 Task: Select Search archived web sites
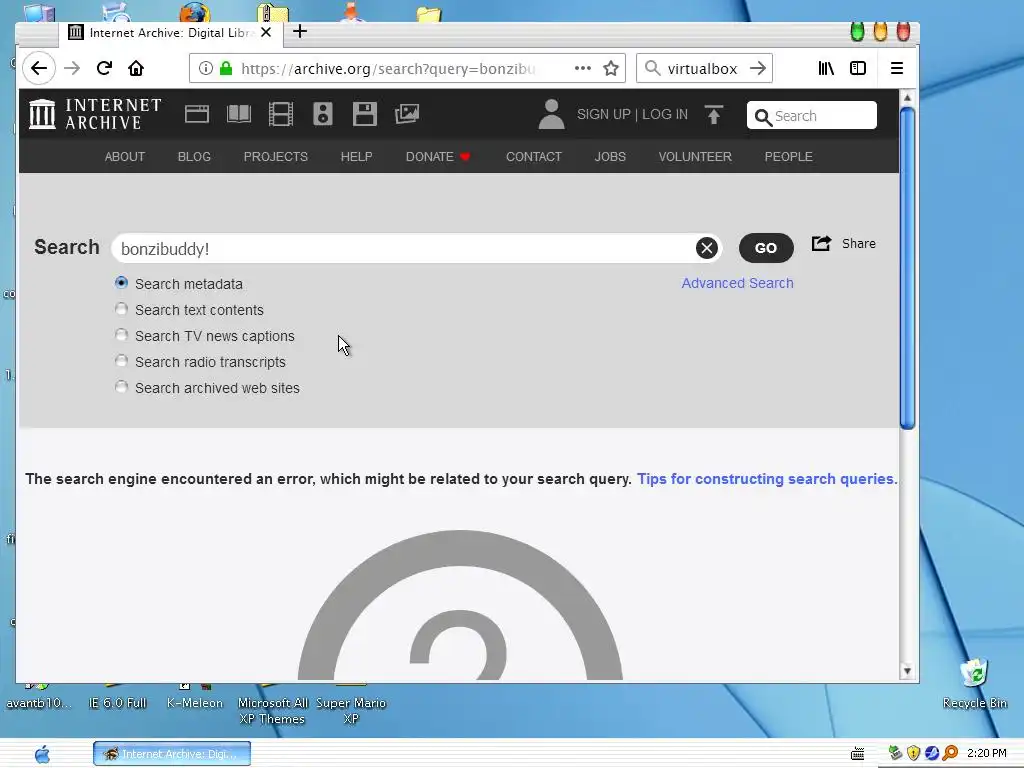(121, 387)
